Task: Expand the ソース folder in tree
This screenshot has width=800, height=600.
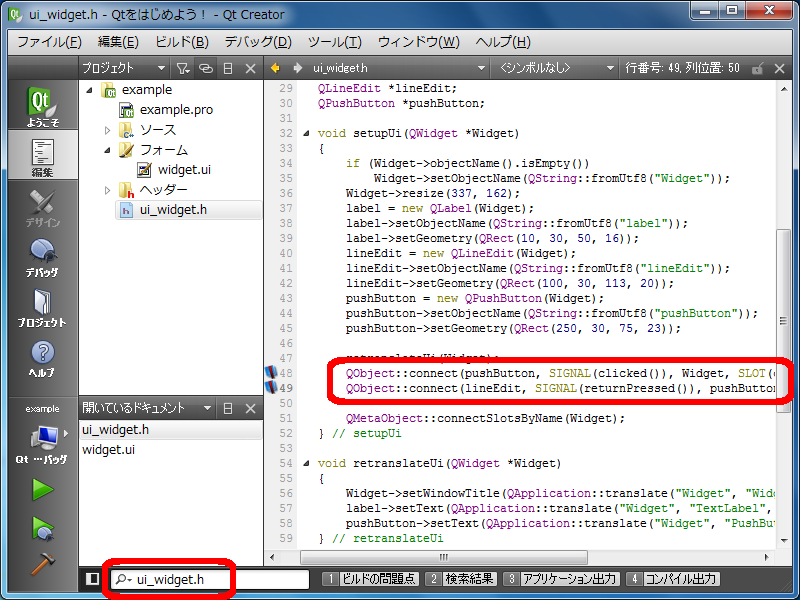Action: pos(108,130)
